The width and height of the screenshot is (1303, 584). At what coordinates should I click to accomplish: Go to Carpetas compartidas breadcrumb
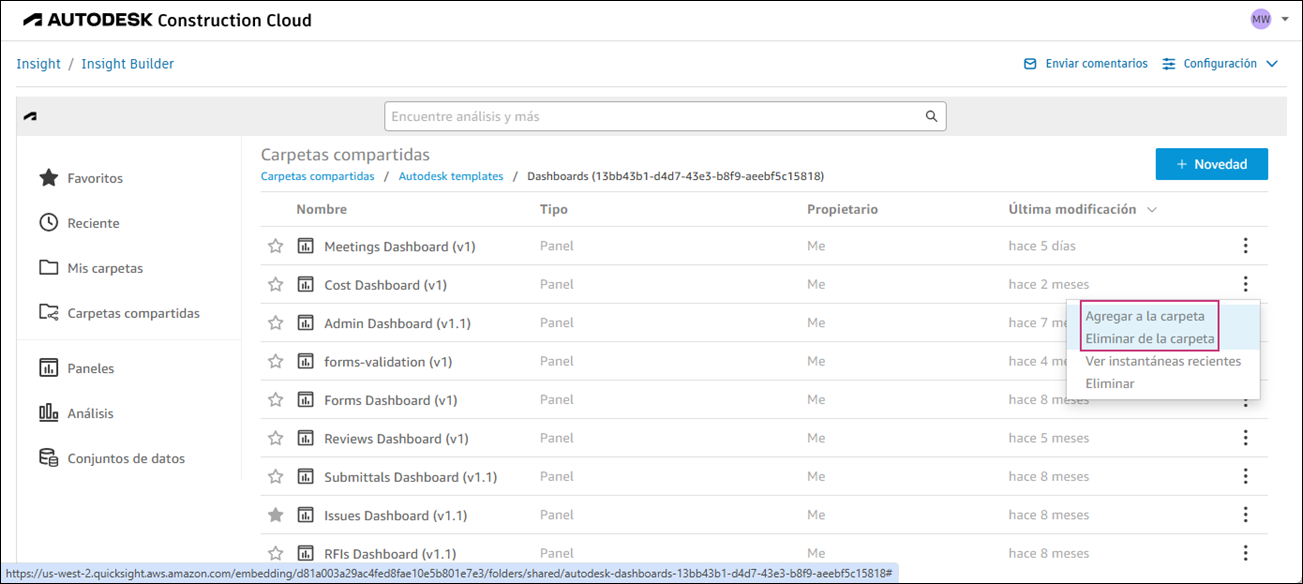click(317, 176)
